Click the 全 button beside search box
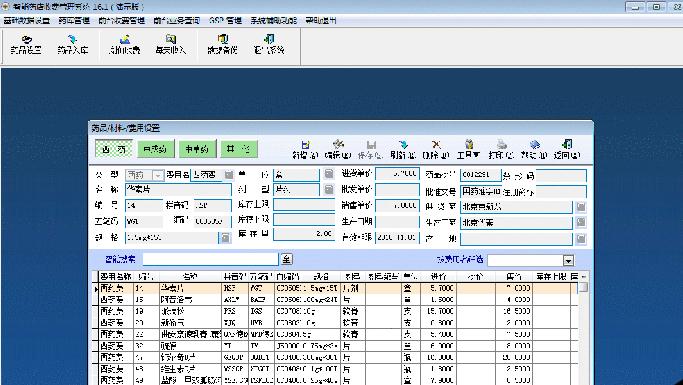This screenshot has height=385, width=683. click(286, 259)
